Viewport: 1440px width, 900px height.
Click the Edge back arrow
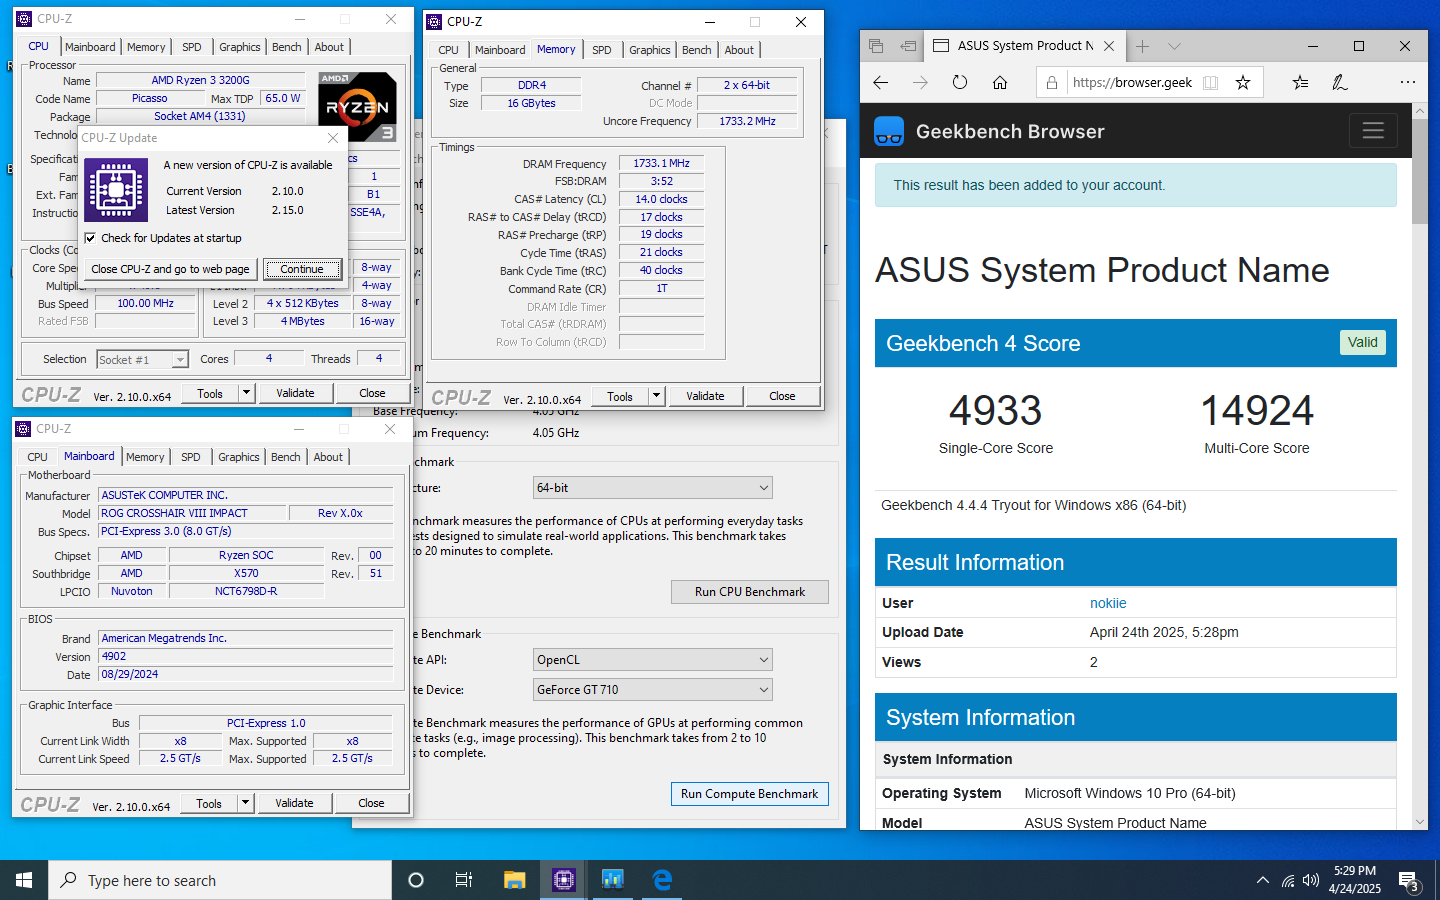click(881, 83)
